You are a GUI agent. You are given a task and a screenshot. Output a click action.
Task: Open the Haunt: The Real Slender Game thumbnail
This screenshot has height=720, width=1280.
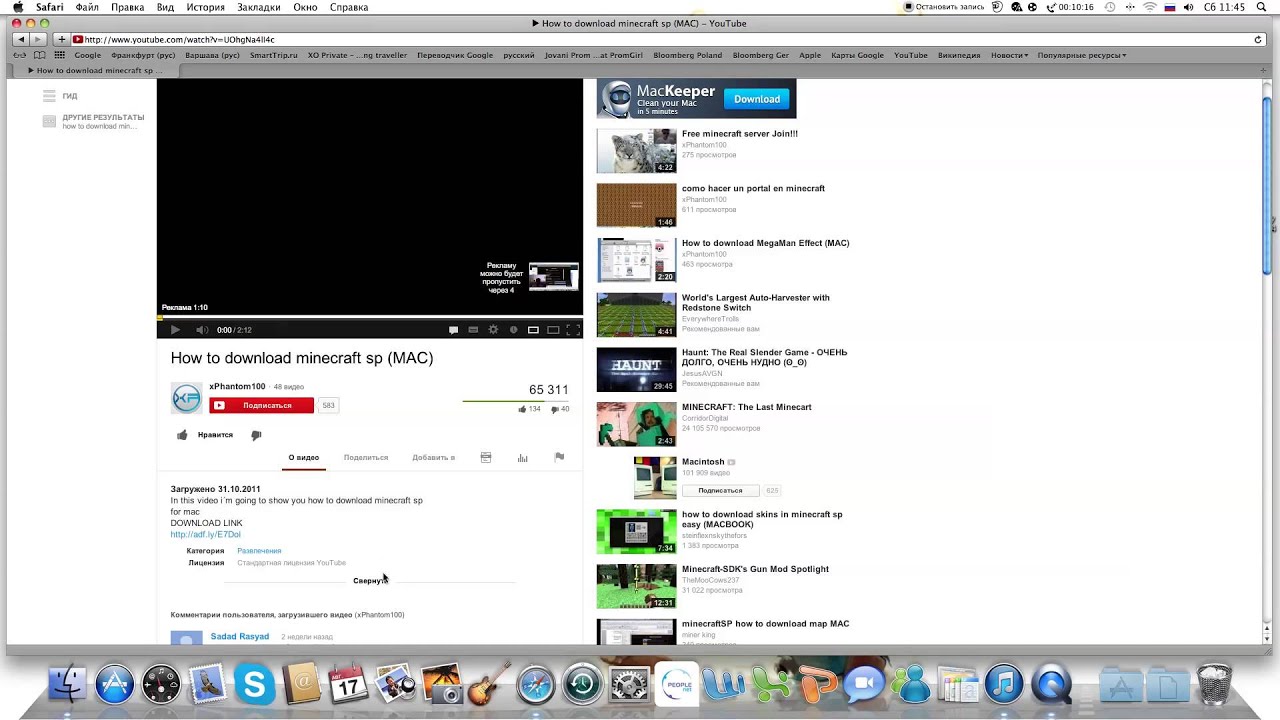point(636,369)
